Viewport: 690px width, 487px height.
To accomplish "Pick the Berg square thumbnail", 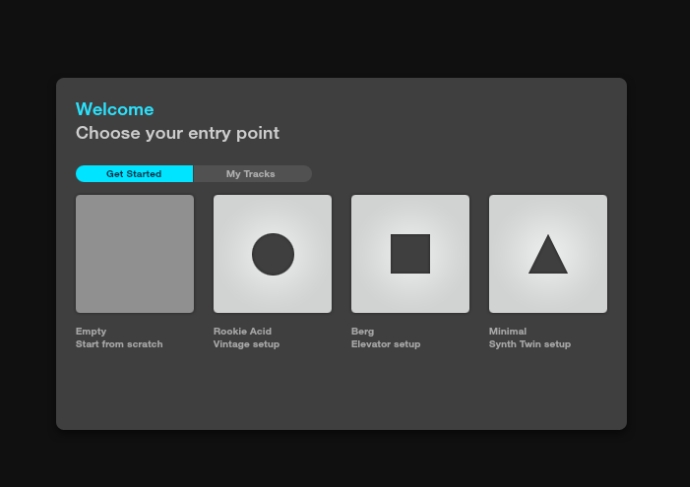I will coord(410,254).
